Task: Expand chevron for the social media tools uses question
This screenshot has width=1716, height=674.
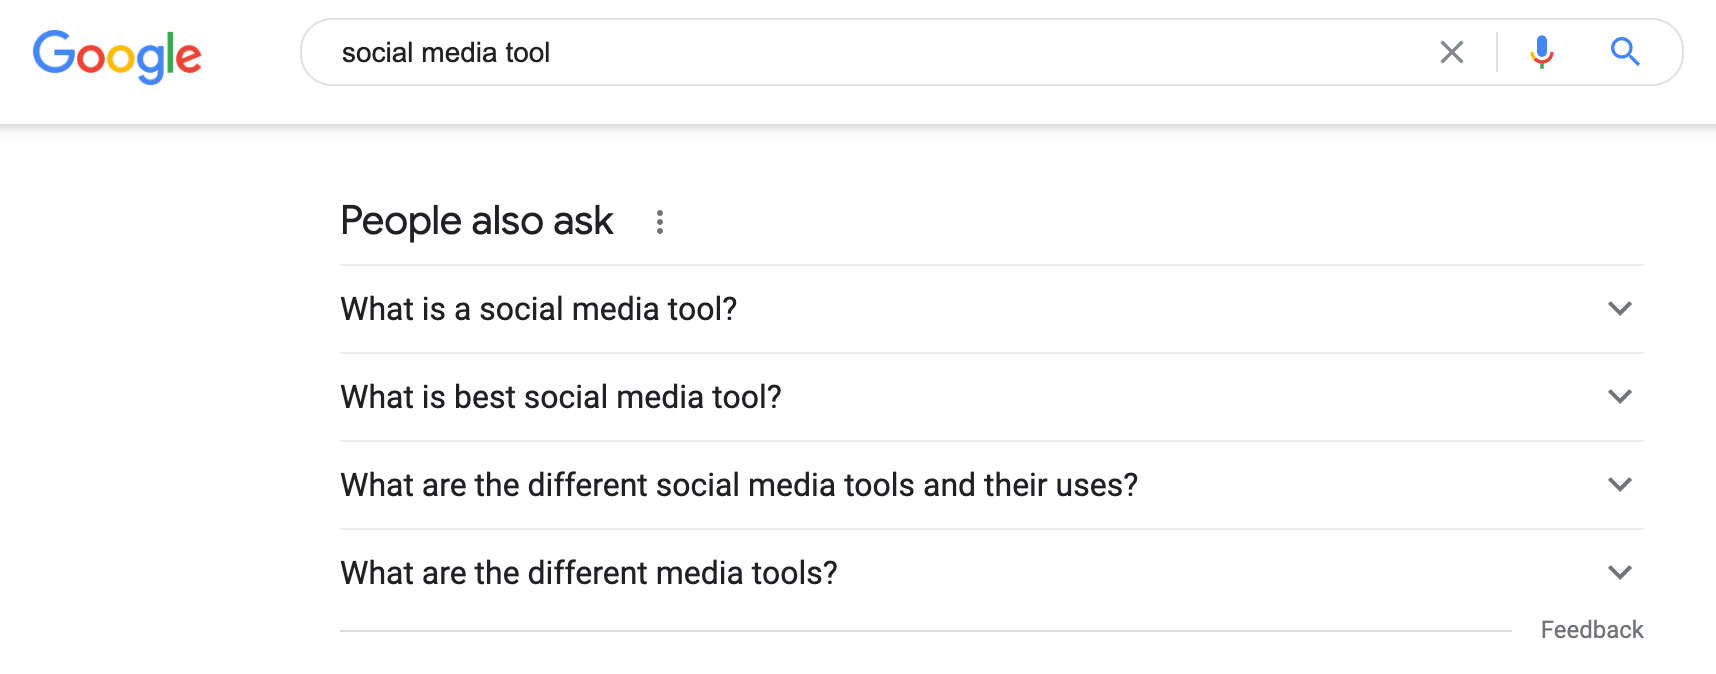Action: tap(1619, 485)
